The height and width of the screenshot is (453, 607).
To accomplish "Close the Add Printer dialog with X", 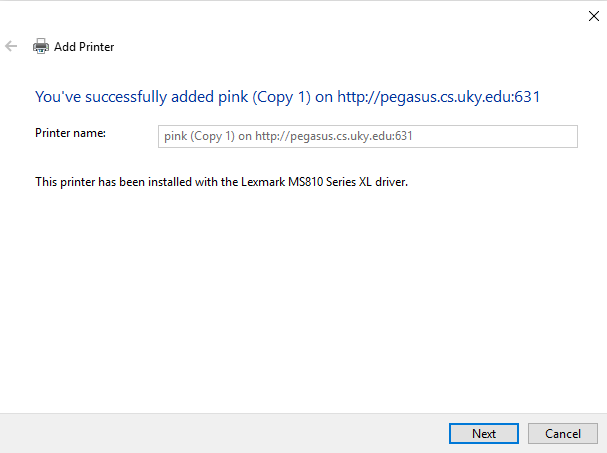I will [593, 16].
